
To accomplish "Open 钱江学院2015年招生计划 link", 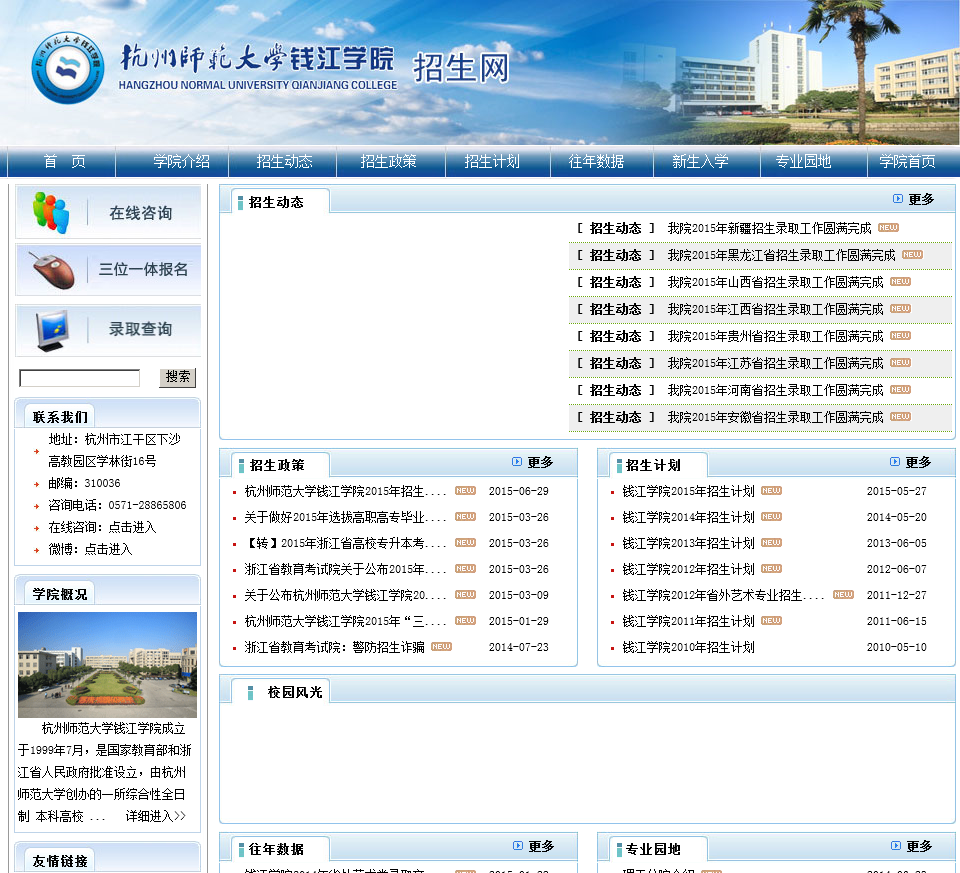I will click(x=688, y=491).
